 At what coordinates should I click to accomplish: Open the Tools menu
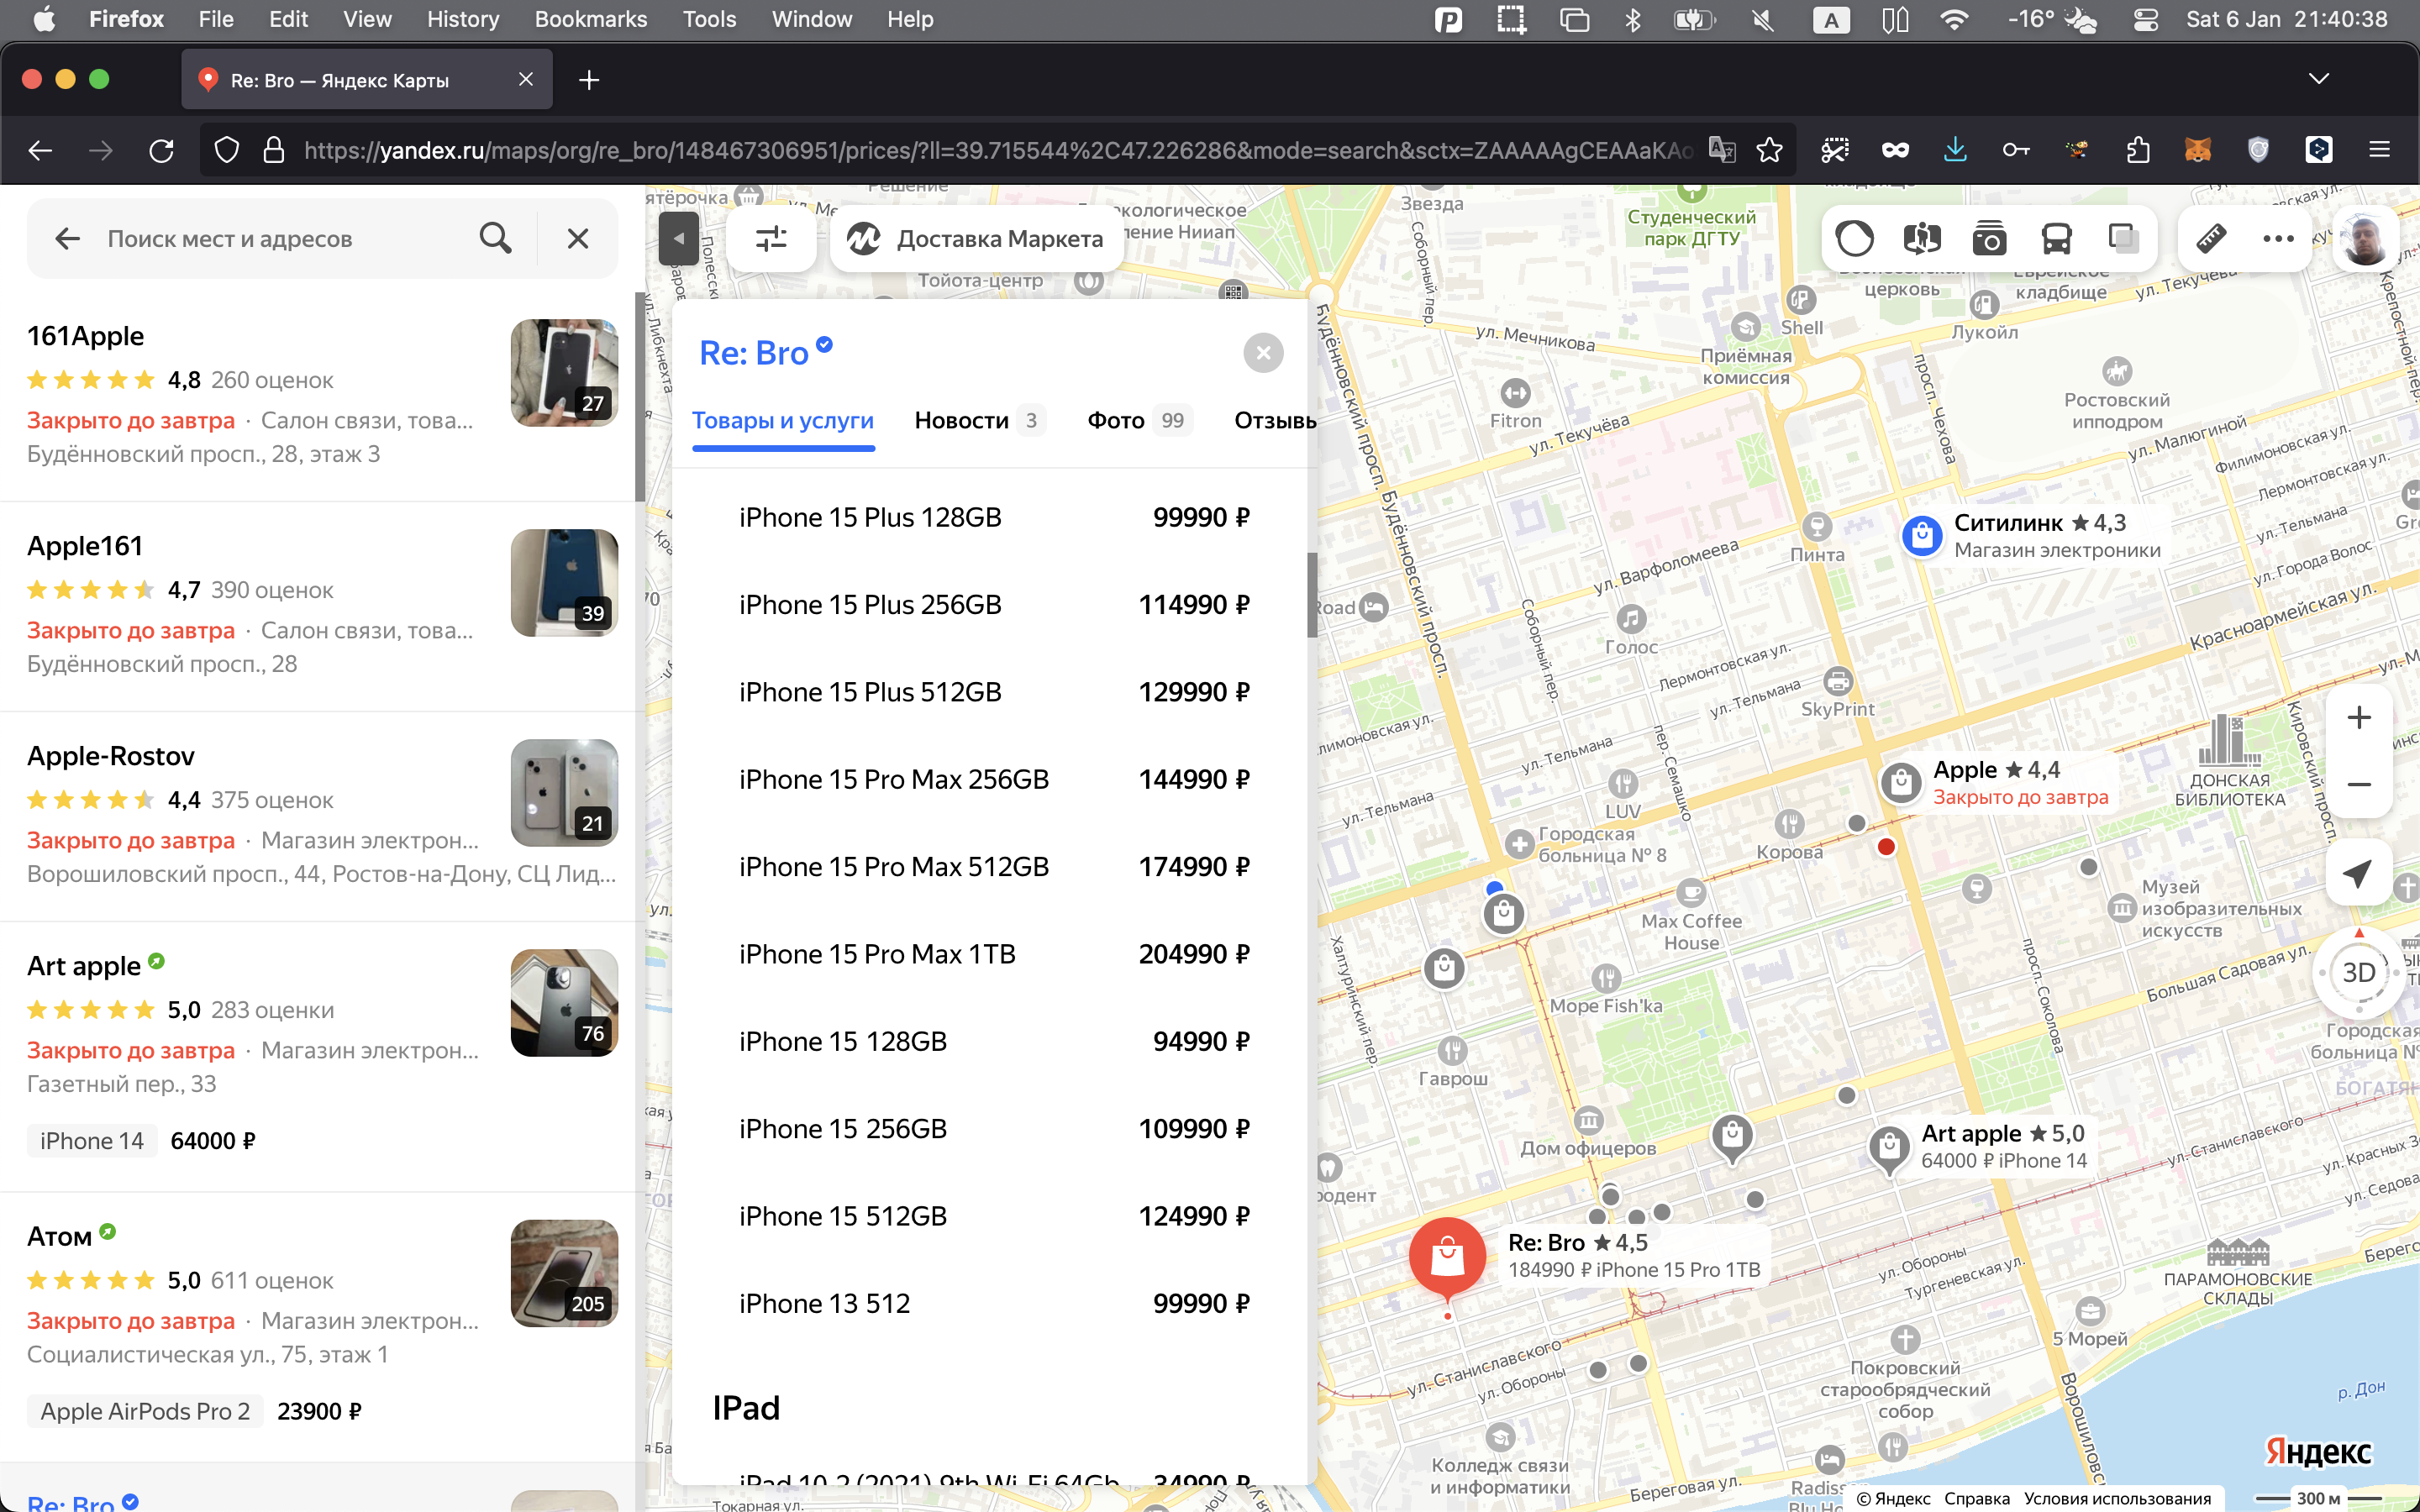click(x=709, y=19)
